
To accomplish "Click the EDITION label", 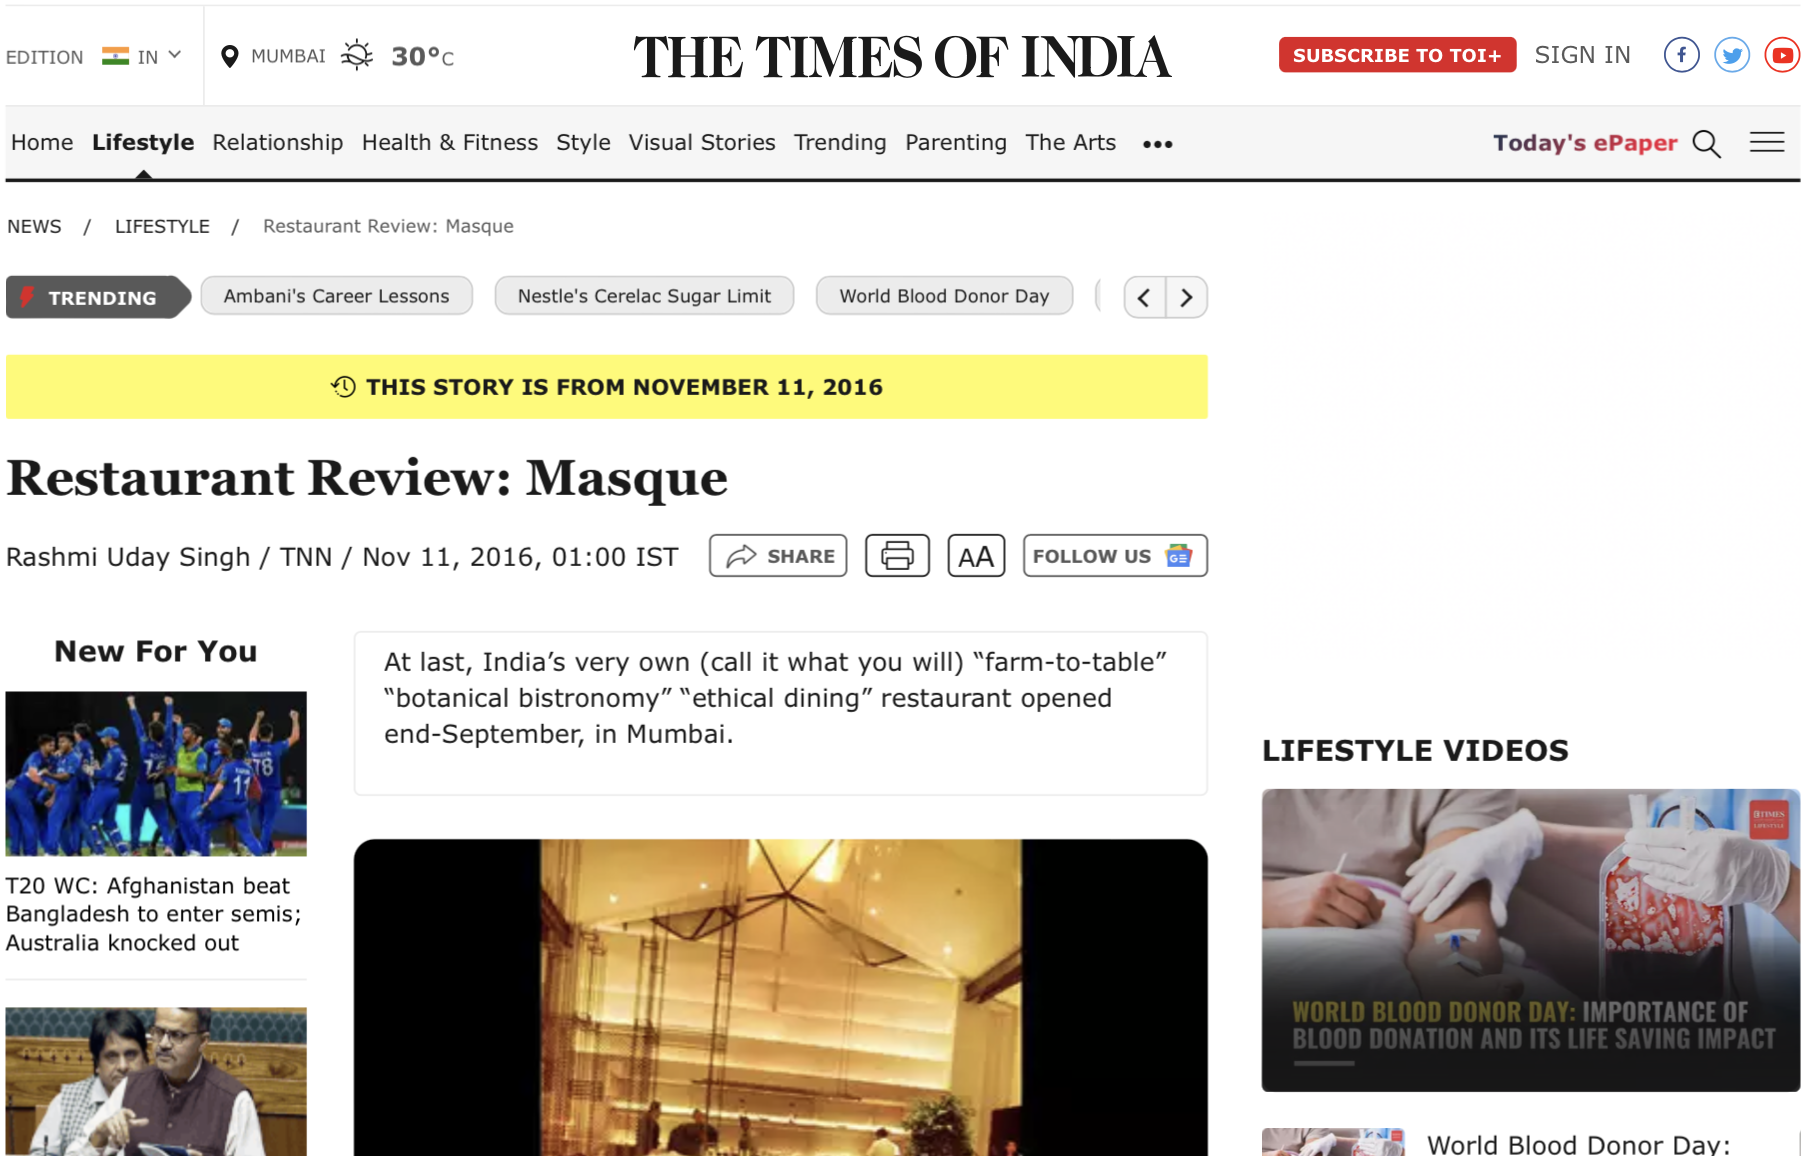I will pyautogui.click(x=44, y=57).
